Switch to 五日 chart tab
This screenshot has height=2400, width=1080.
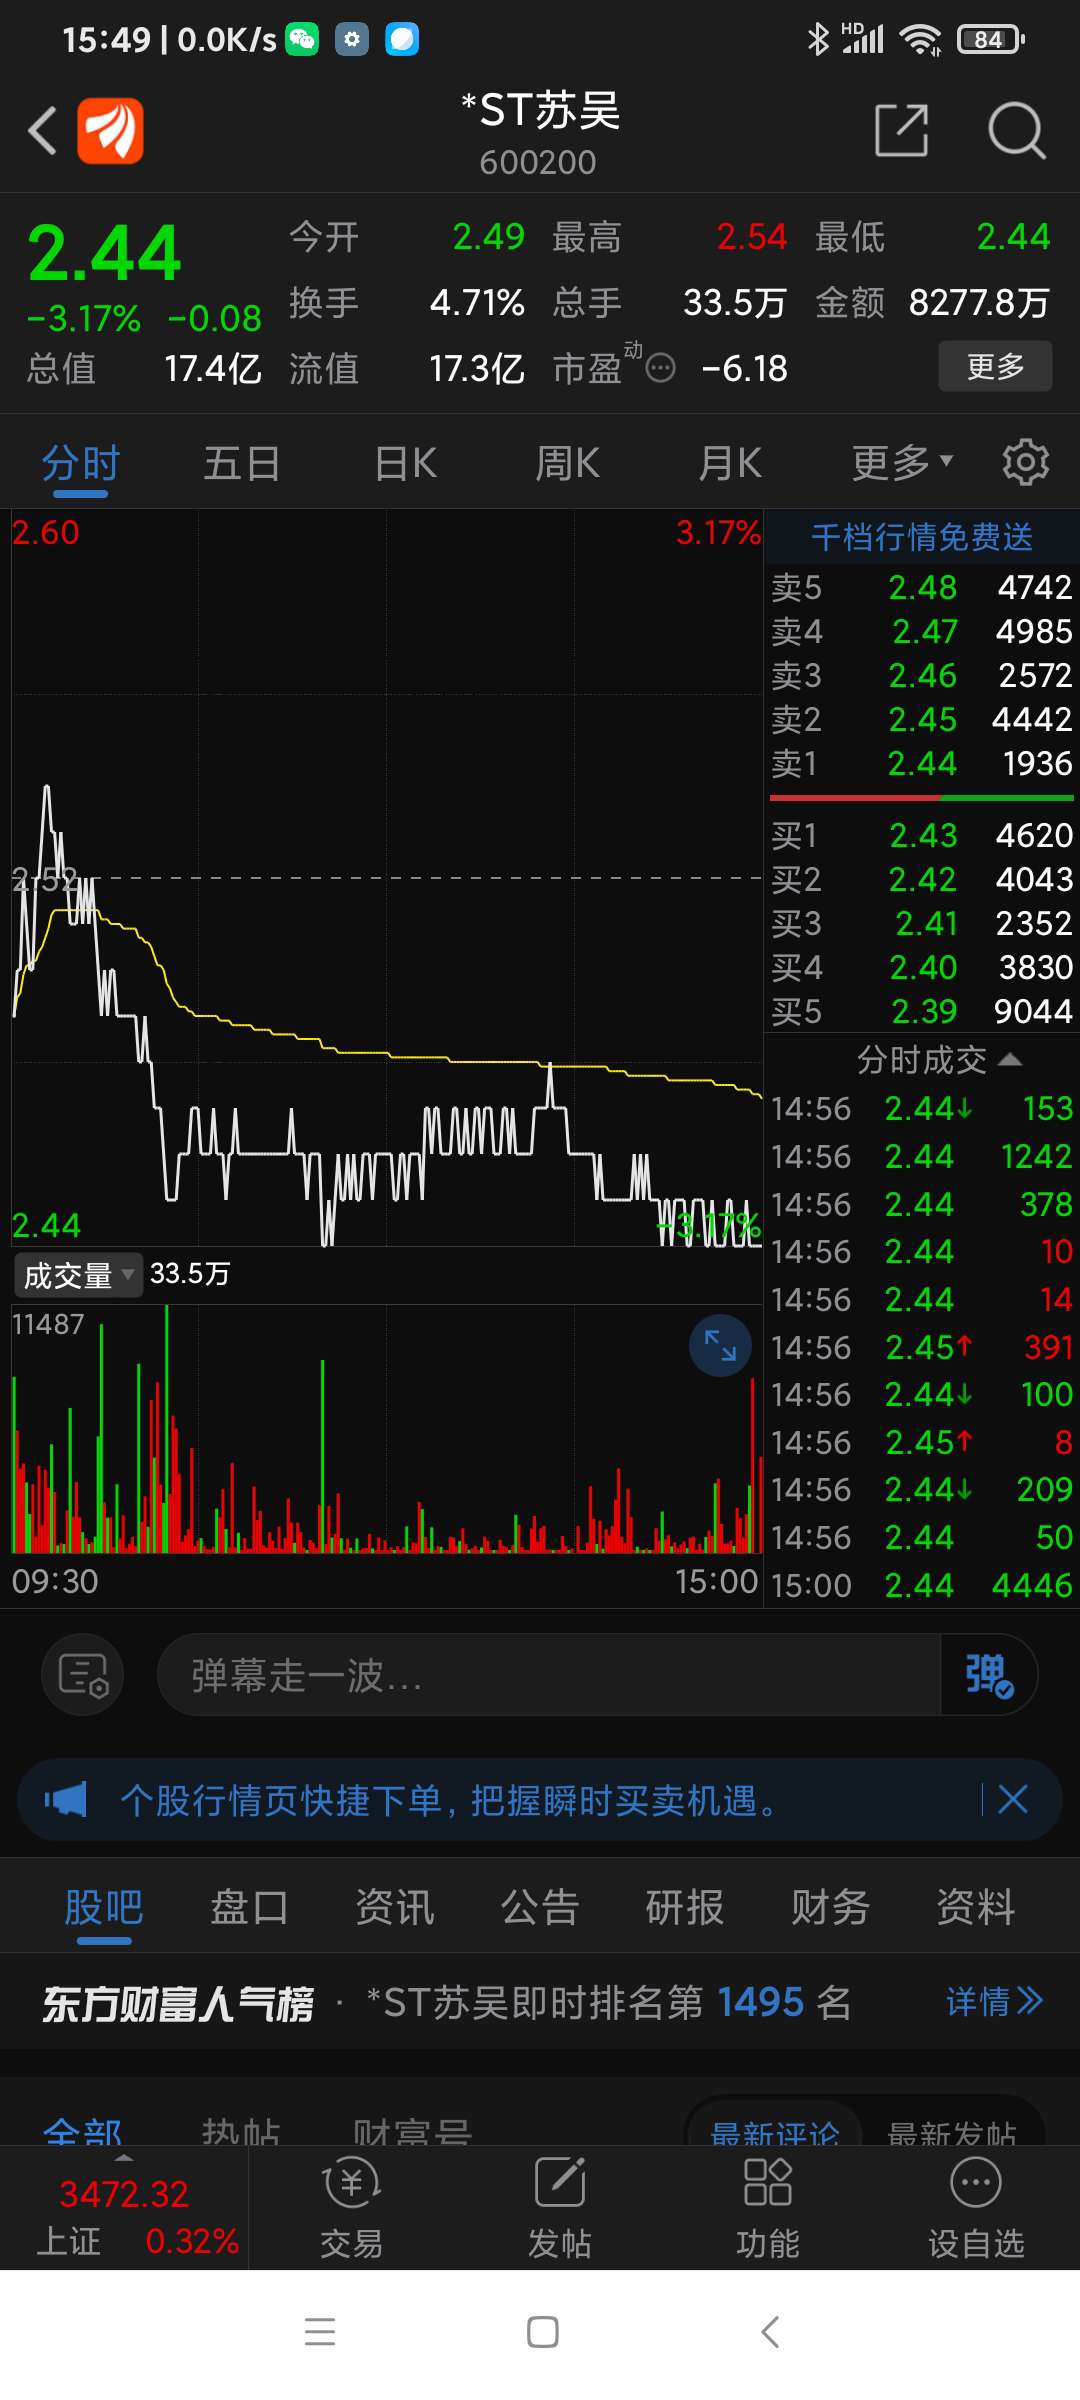[x=241, y=463]
